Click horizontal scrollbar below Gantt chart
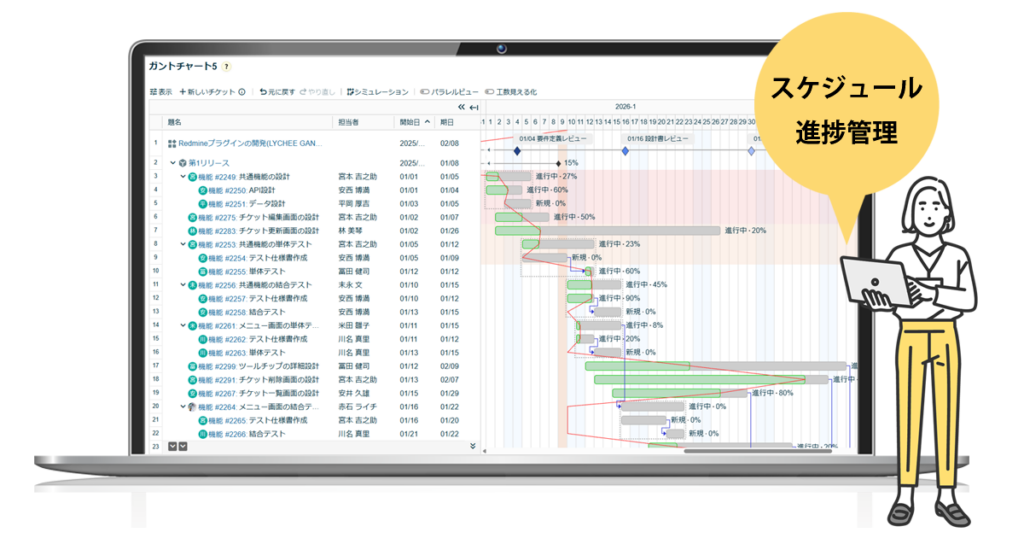This screenshot has width=1024, height=538. click(758, 451)
